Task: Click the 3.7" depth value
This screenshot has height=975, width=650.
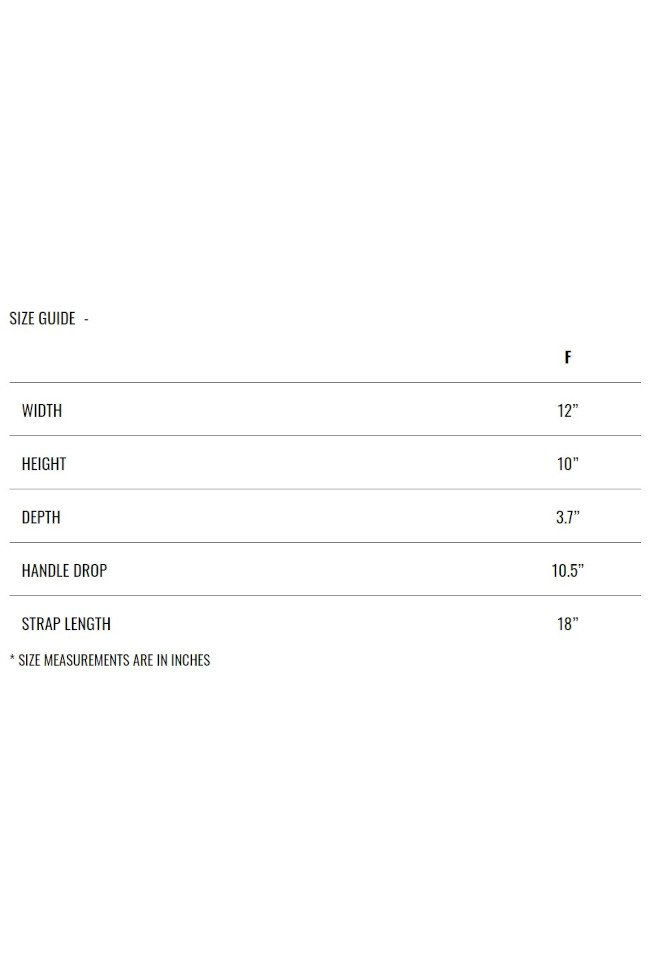Action: tap(567, 517)
